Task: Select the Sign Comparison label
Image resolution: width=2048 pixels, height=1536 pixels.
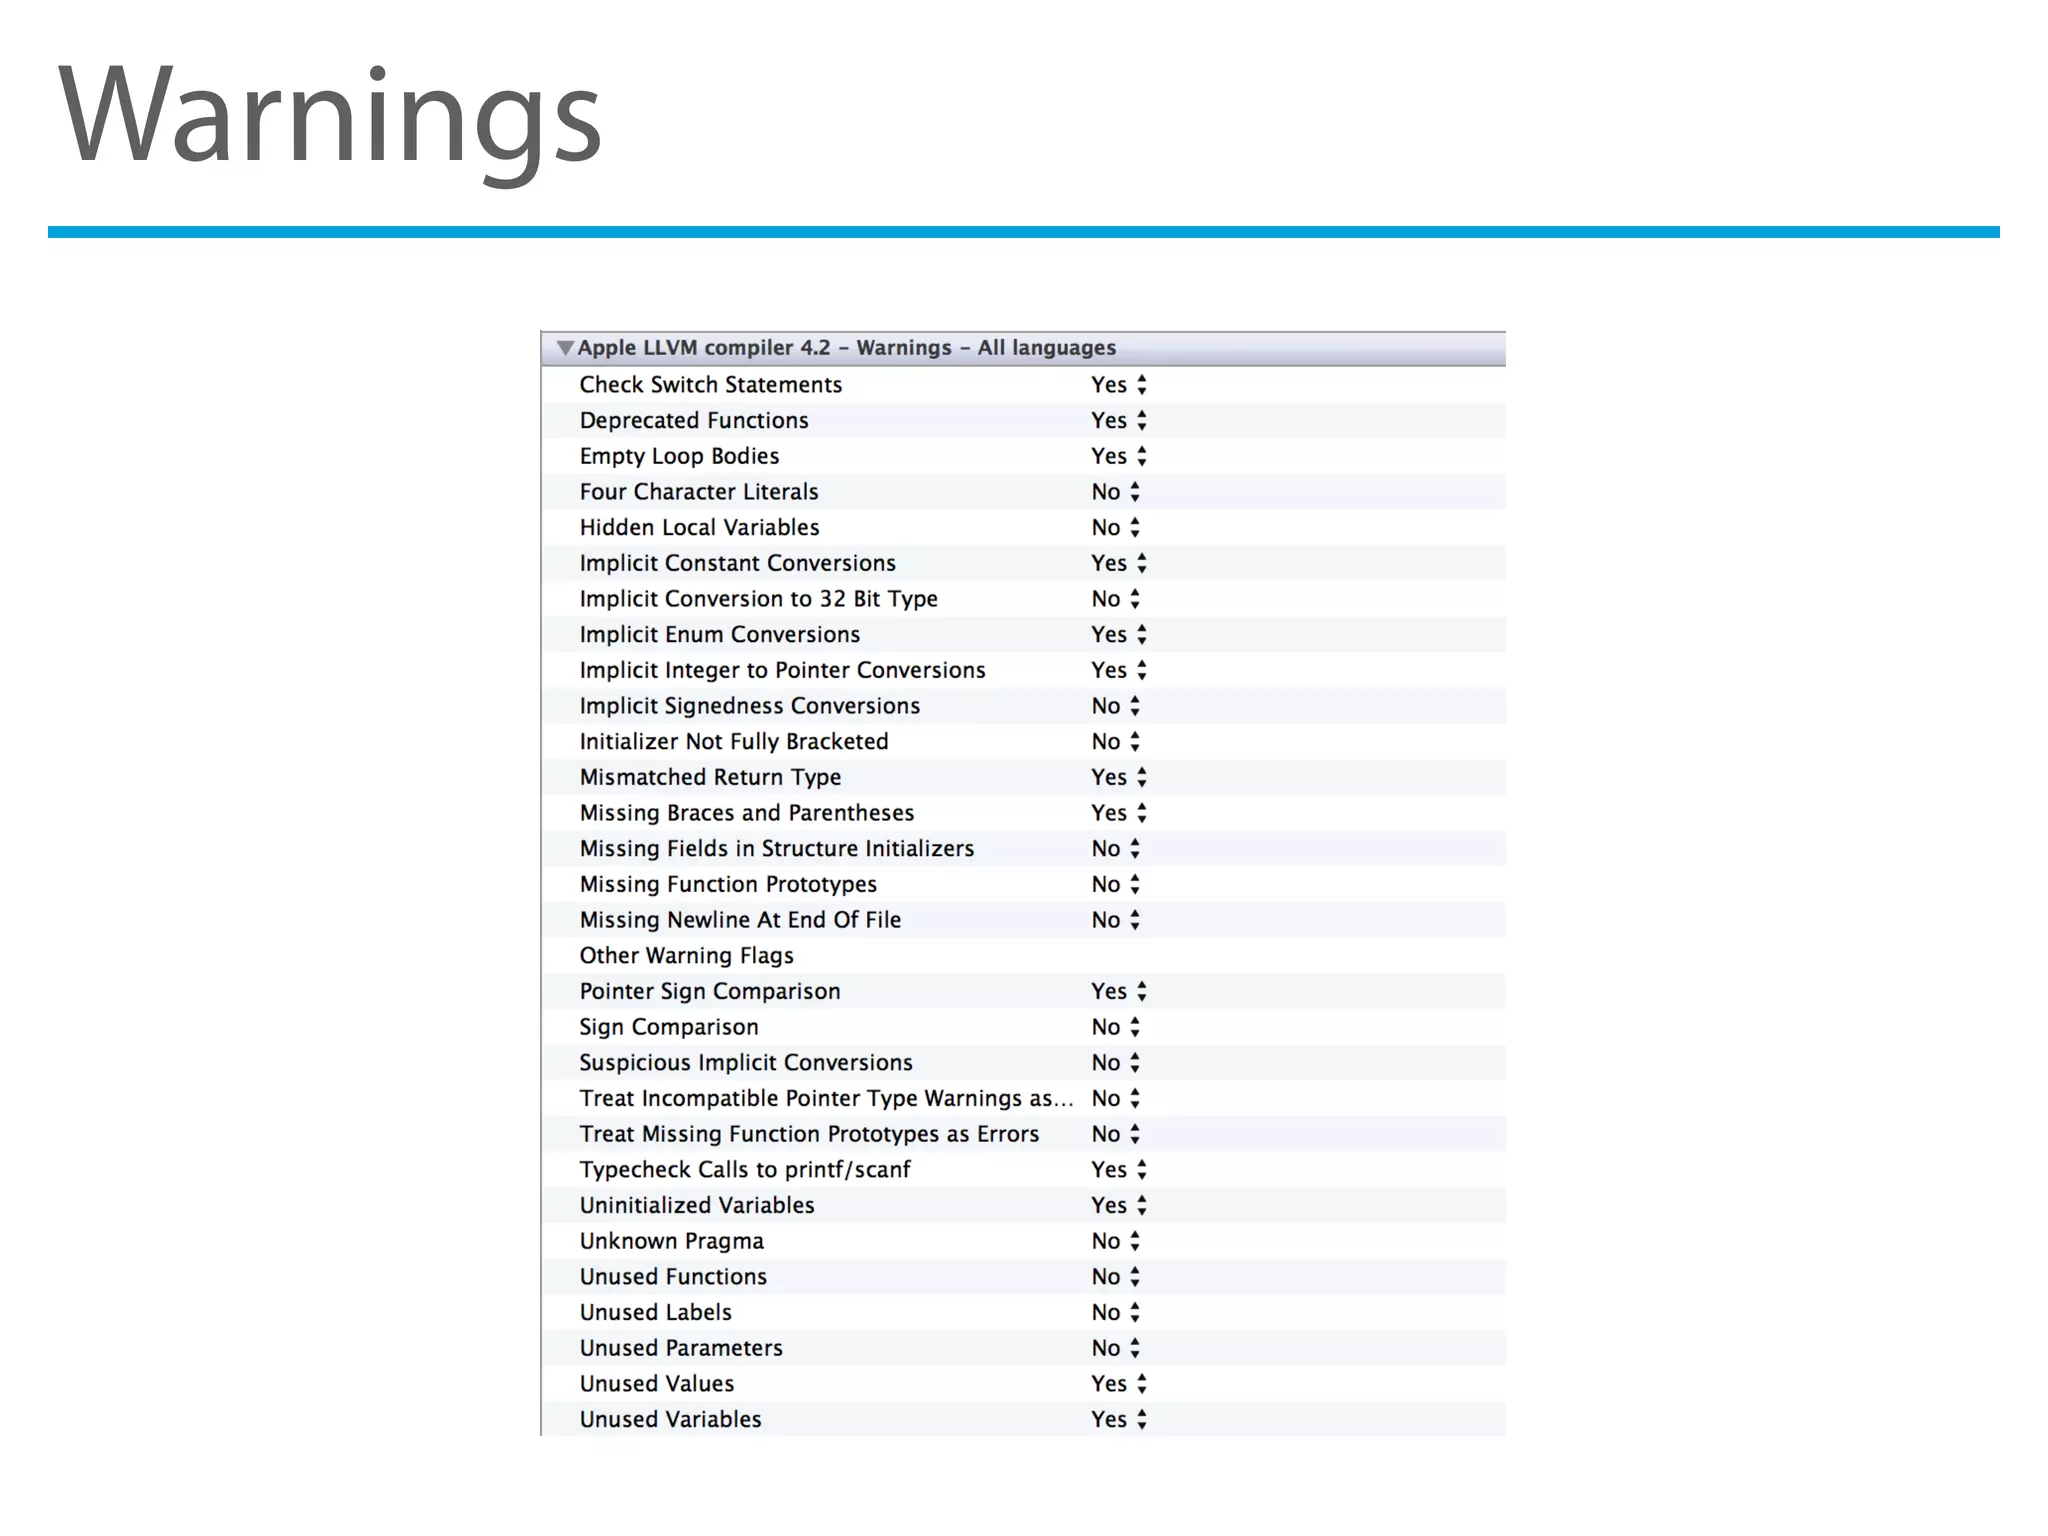Action: pyautogui.click(x=669, y=1027)
